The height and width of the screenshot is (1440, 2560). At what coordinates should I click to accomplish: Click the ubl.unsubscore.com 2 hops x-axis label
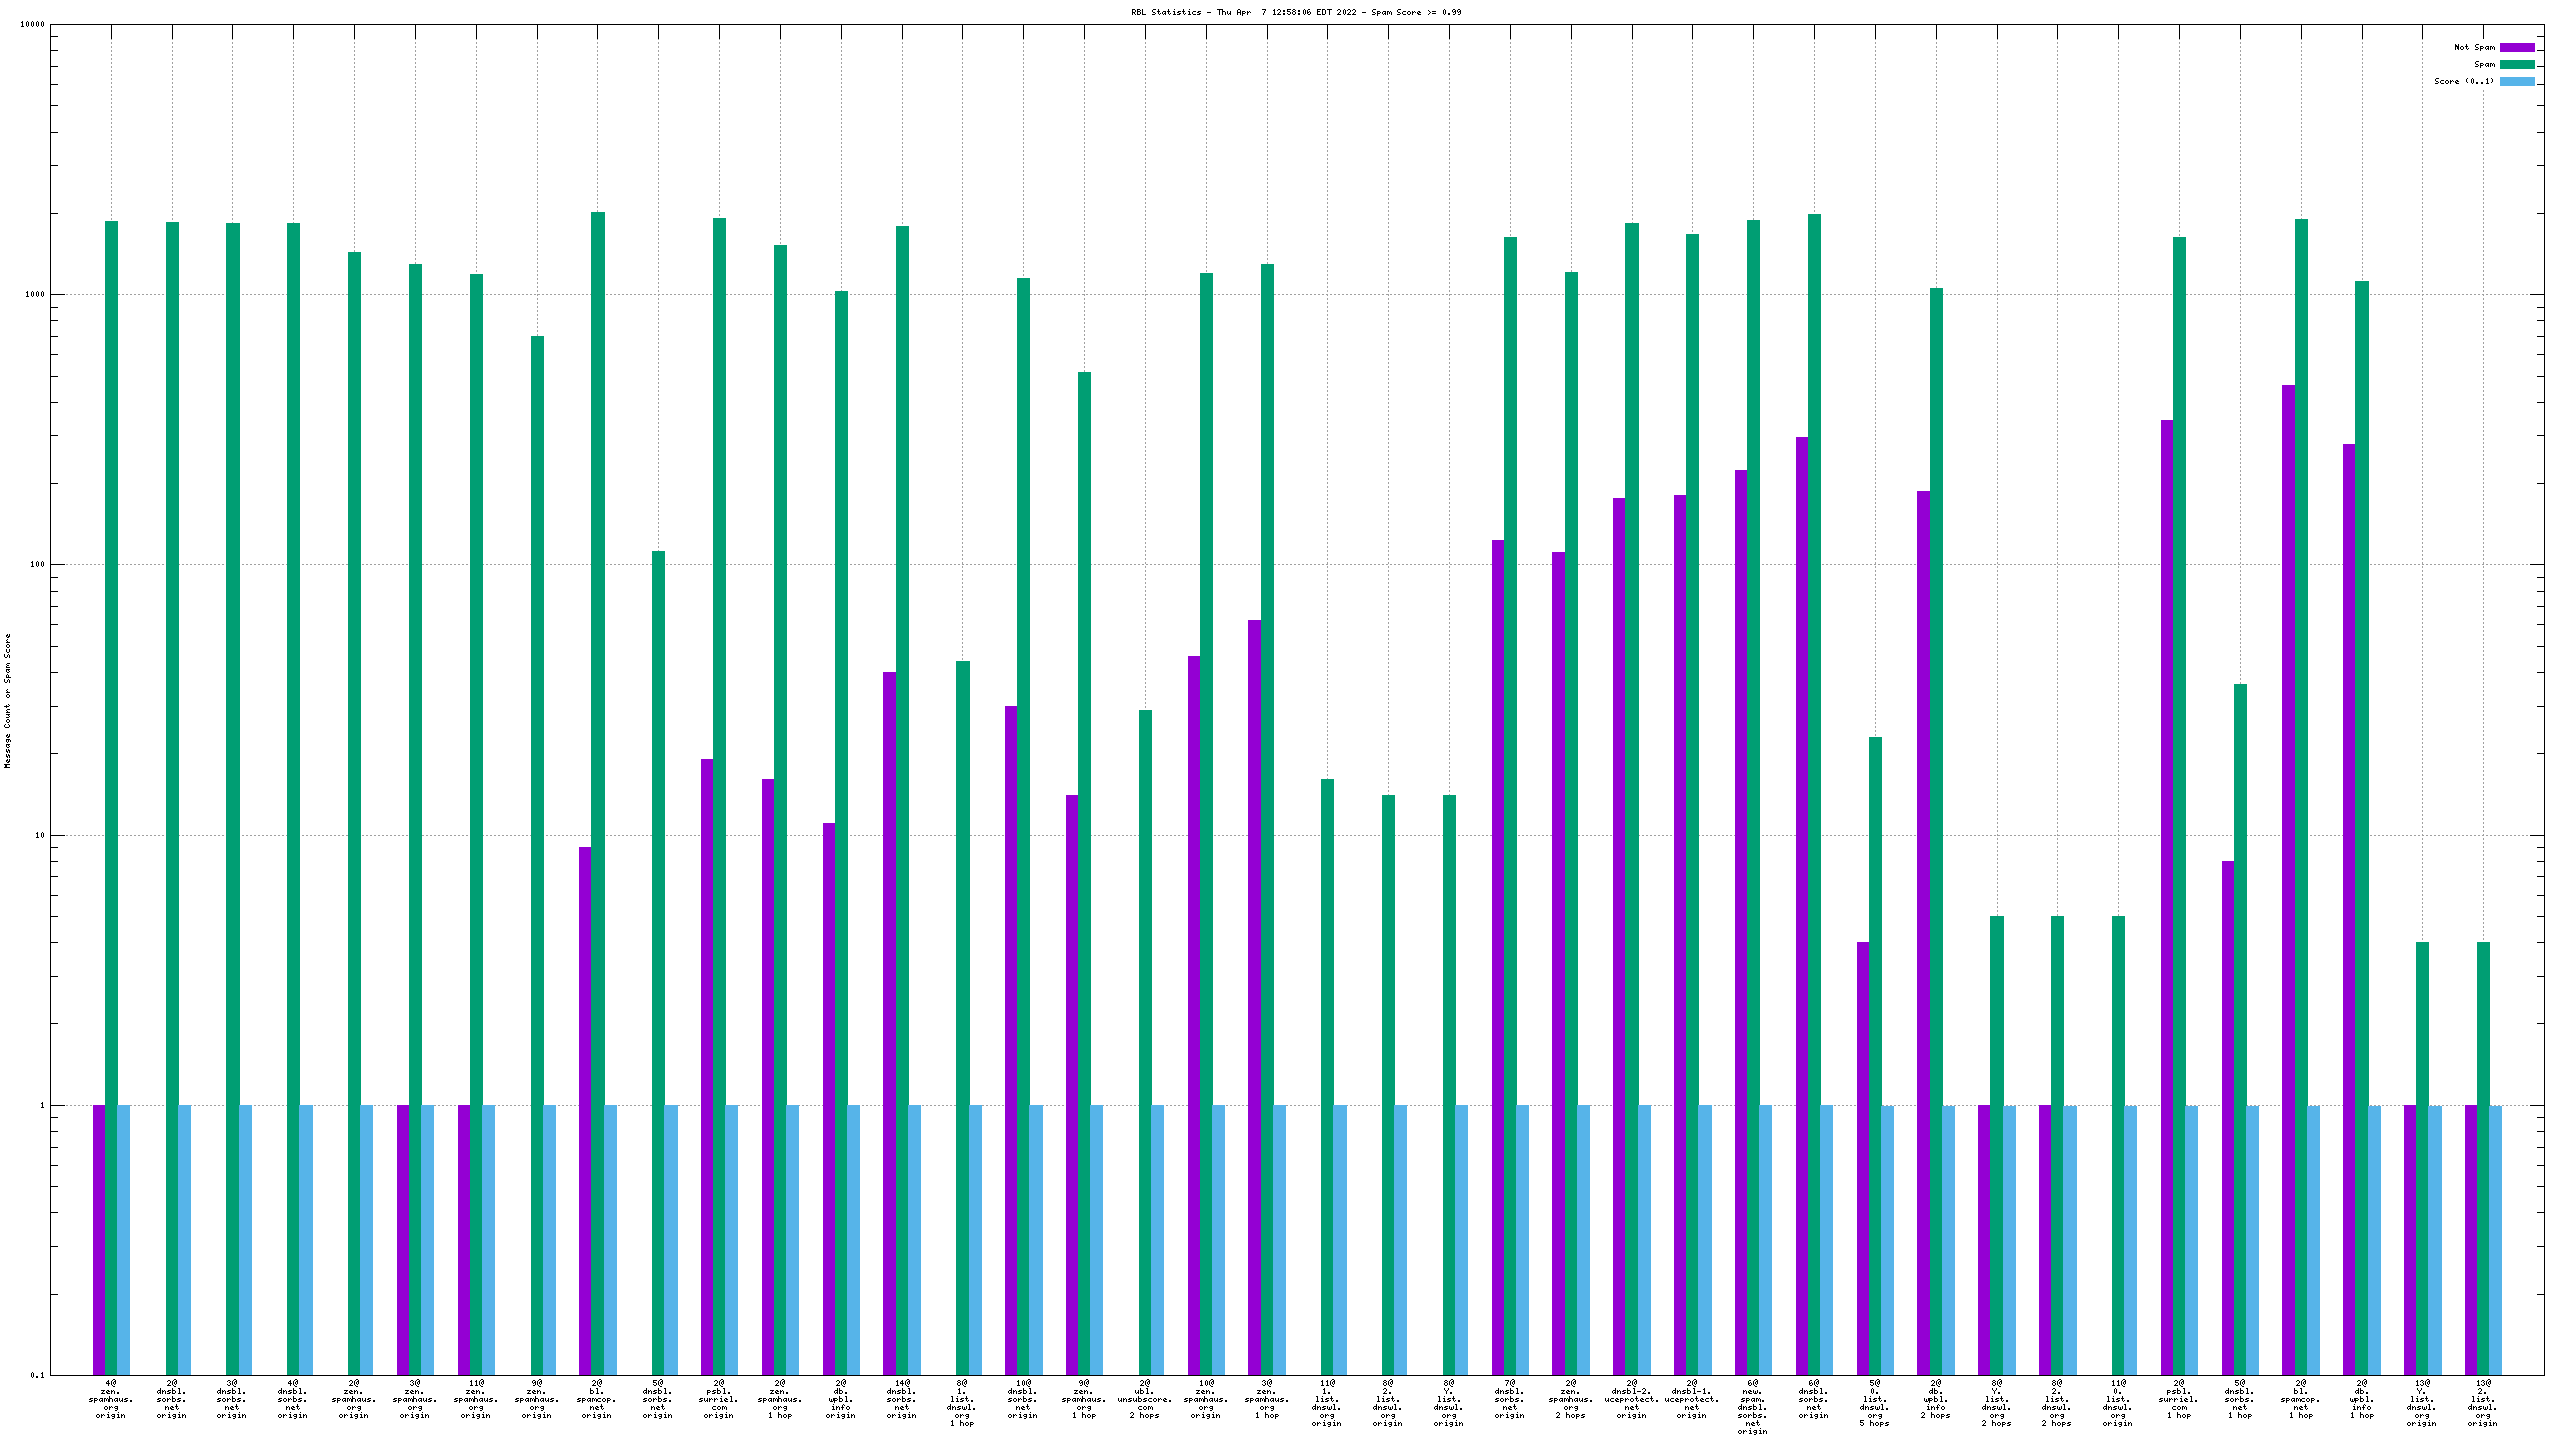1145,1399
